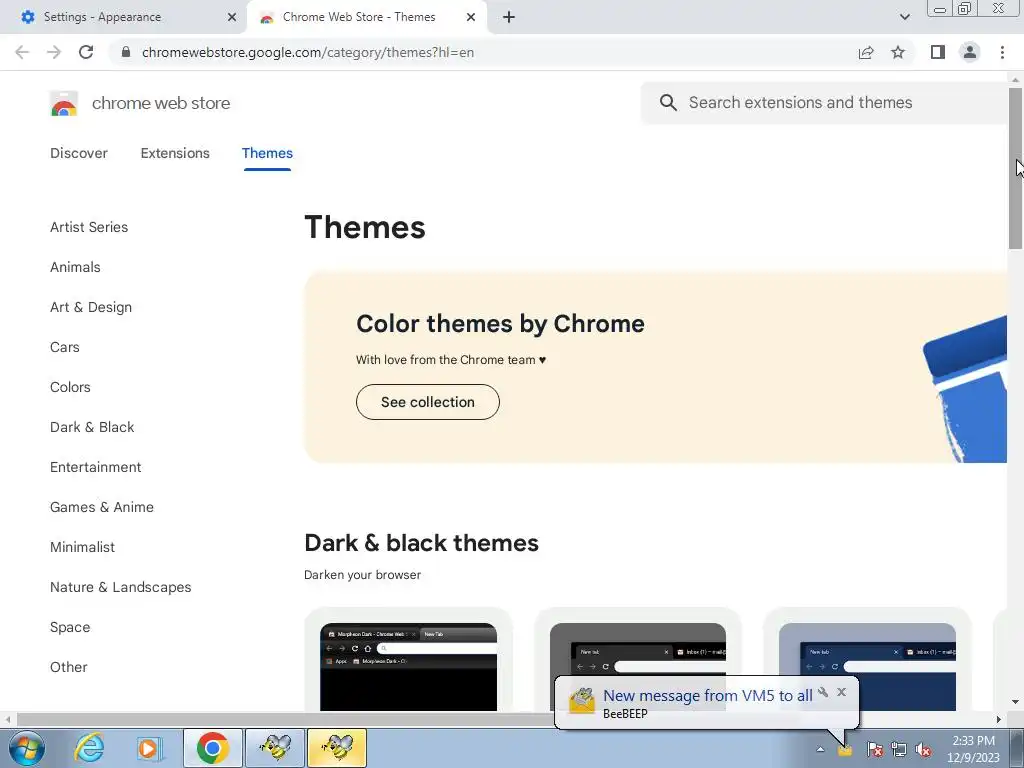The width and height of the screenshot is (1024, 768).
Task: Open the Cars category
Action: click(65, 347)
